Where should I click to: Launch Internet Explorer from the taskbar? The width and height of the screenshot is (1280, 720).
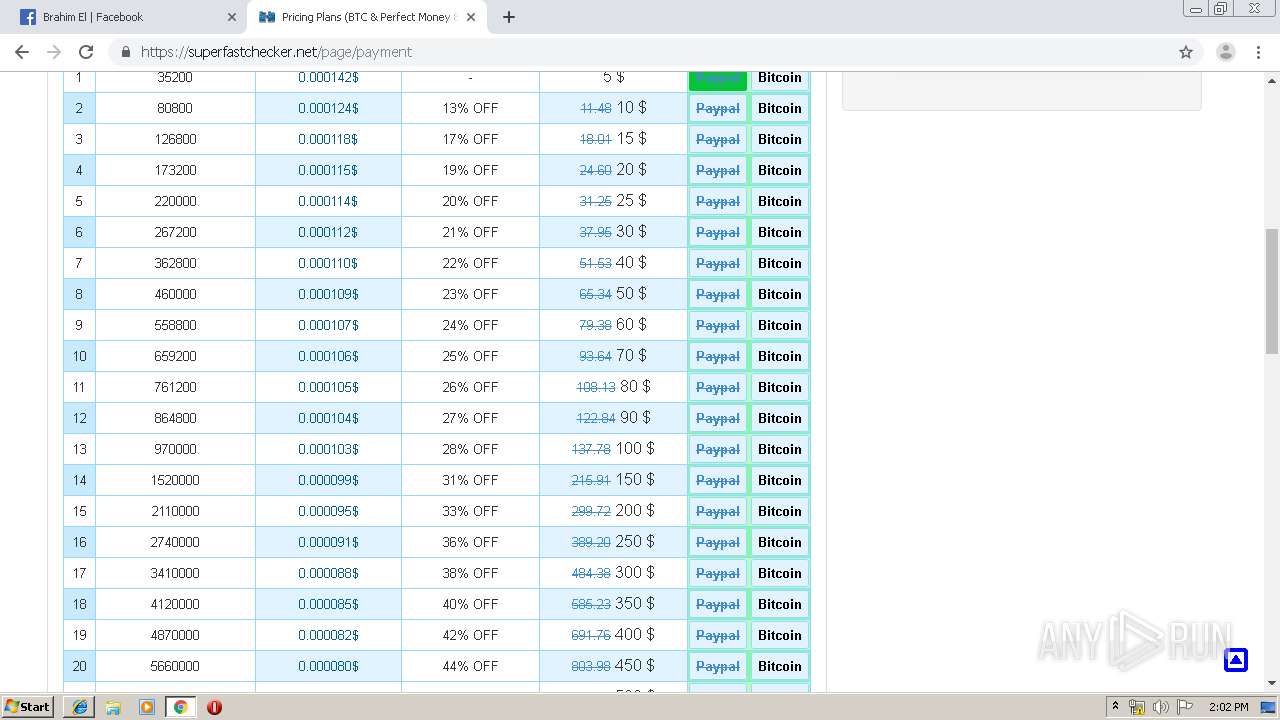click(80, 707)
